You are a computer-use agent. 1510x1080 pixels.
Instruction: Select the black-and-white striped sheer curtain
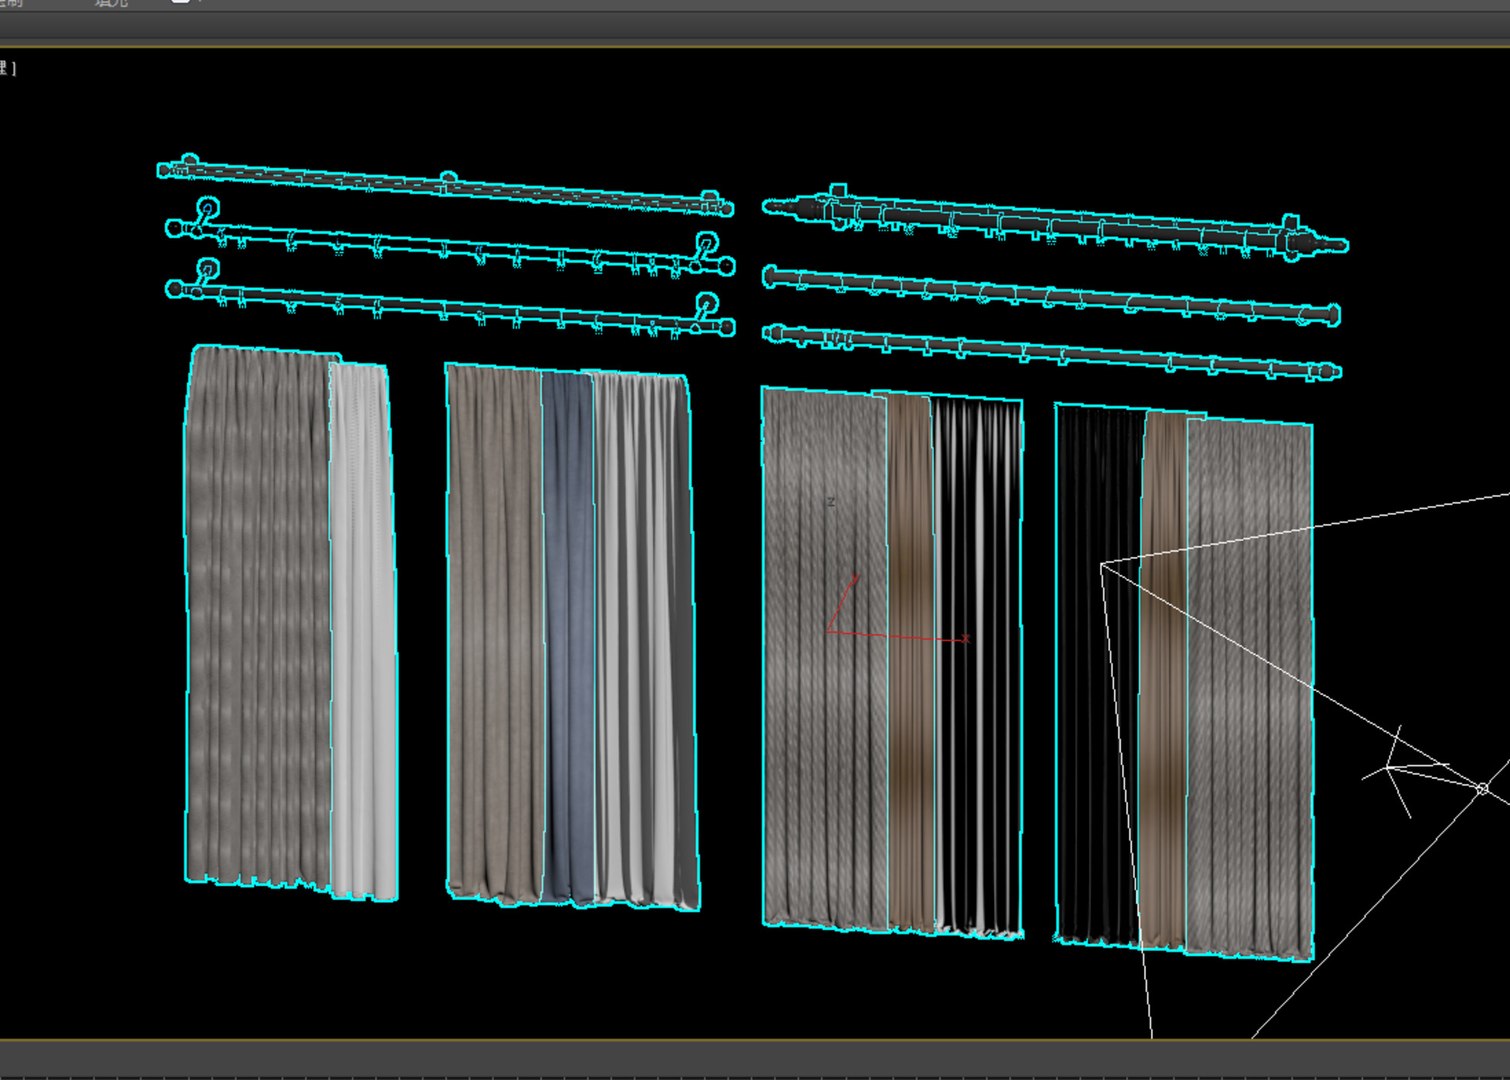(977, 667)
